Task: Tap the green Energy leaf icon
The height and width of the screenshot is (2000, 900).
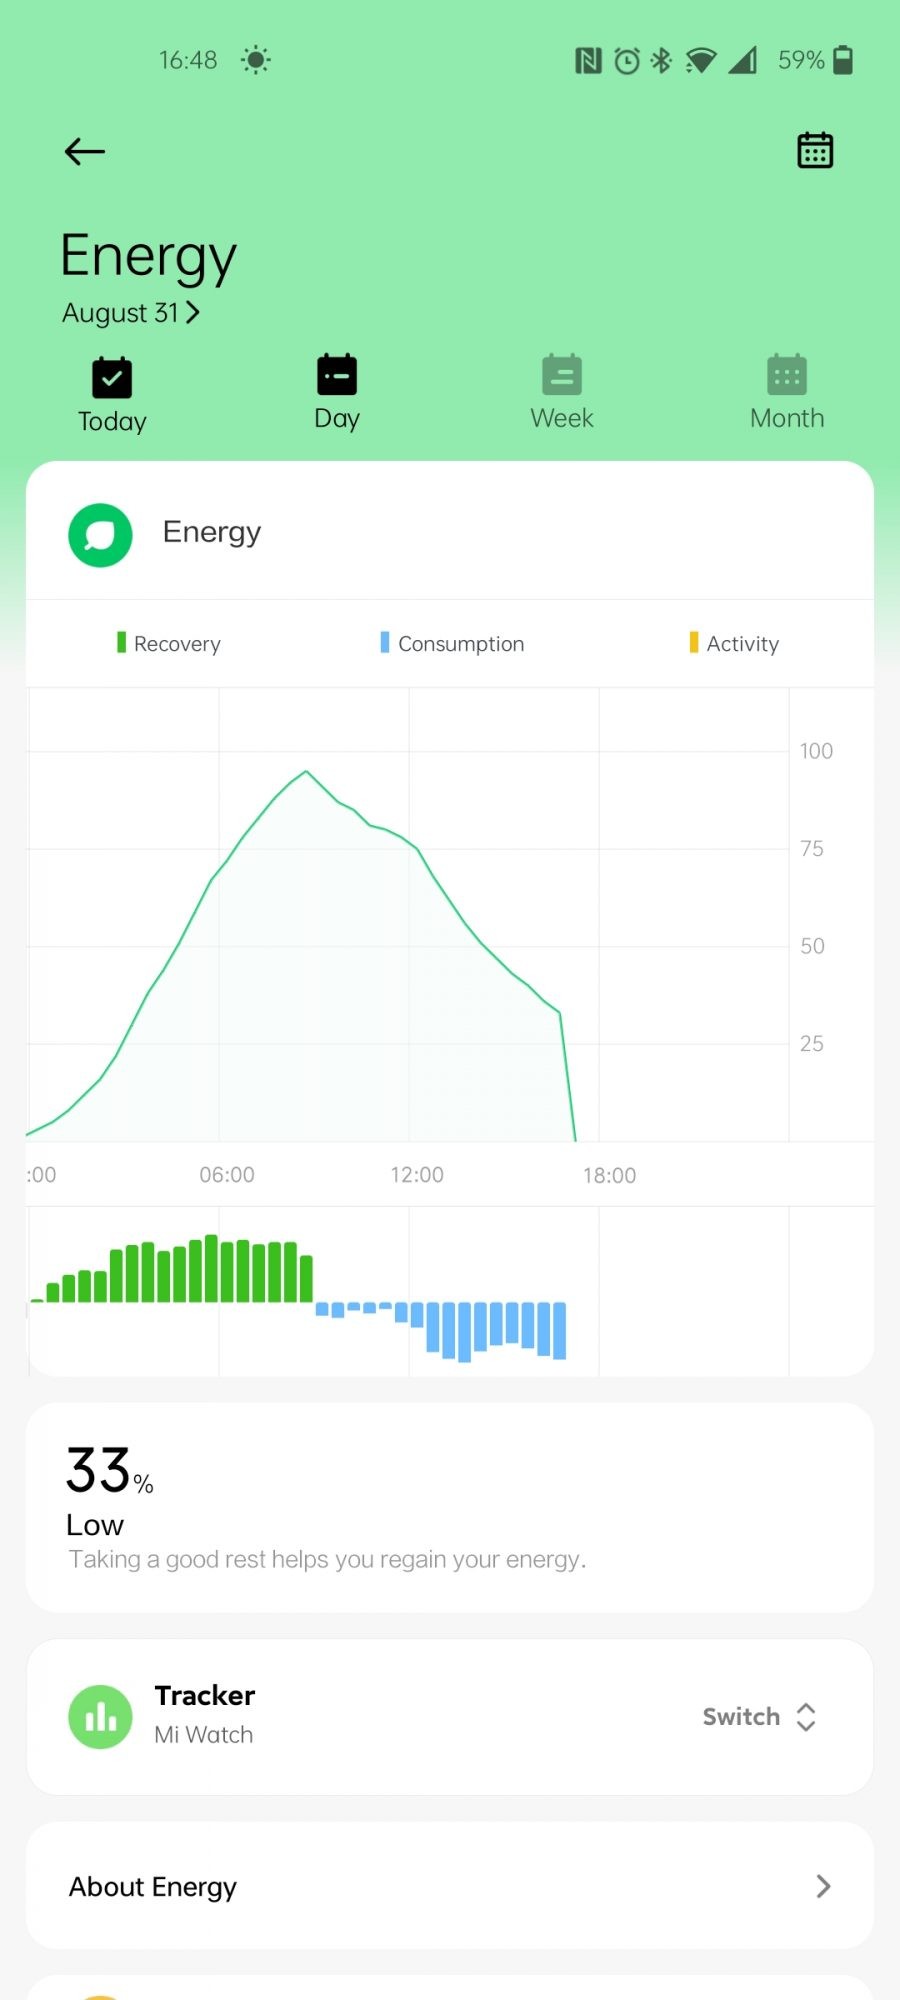Action: click(100, 535)
